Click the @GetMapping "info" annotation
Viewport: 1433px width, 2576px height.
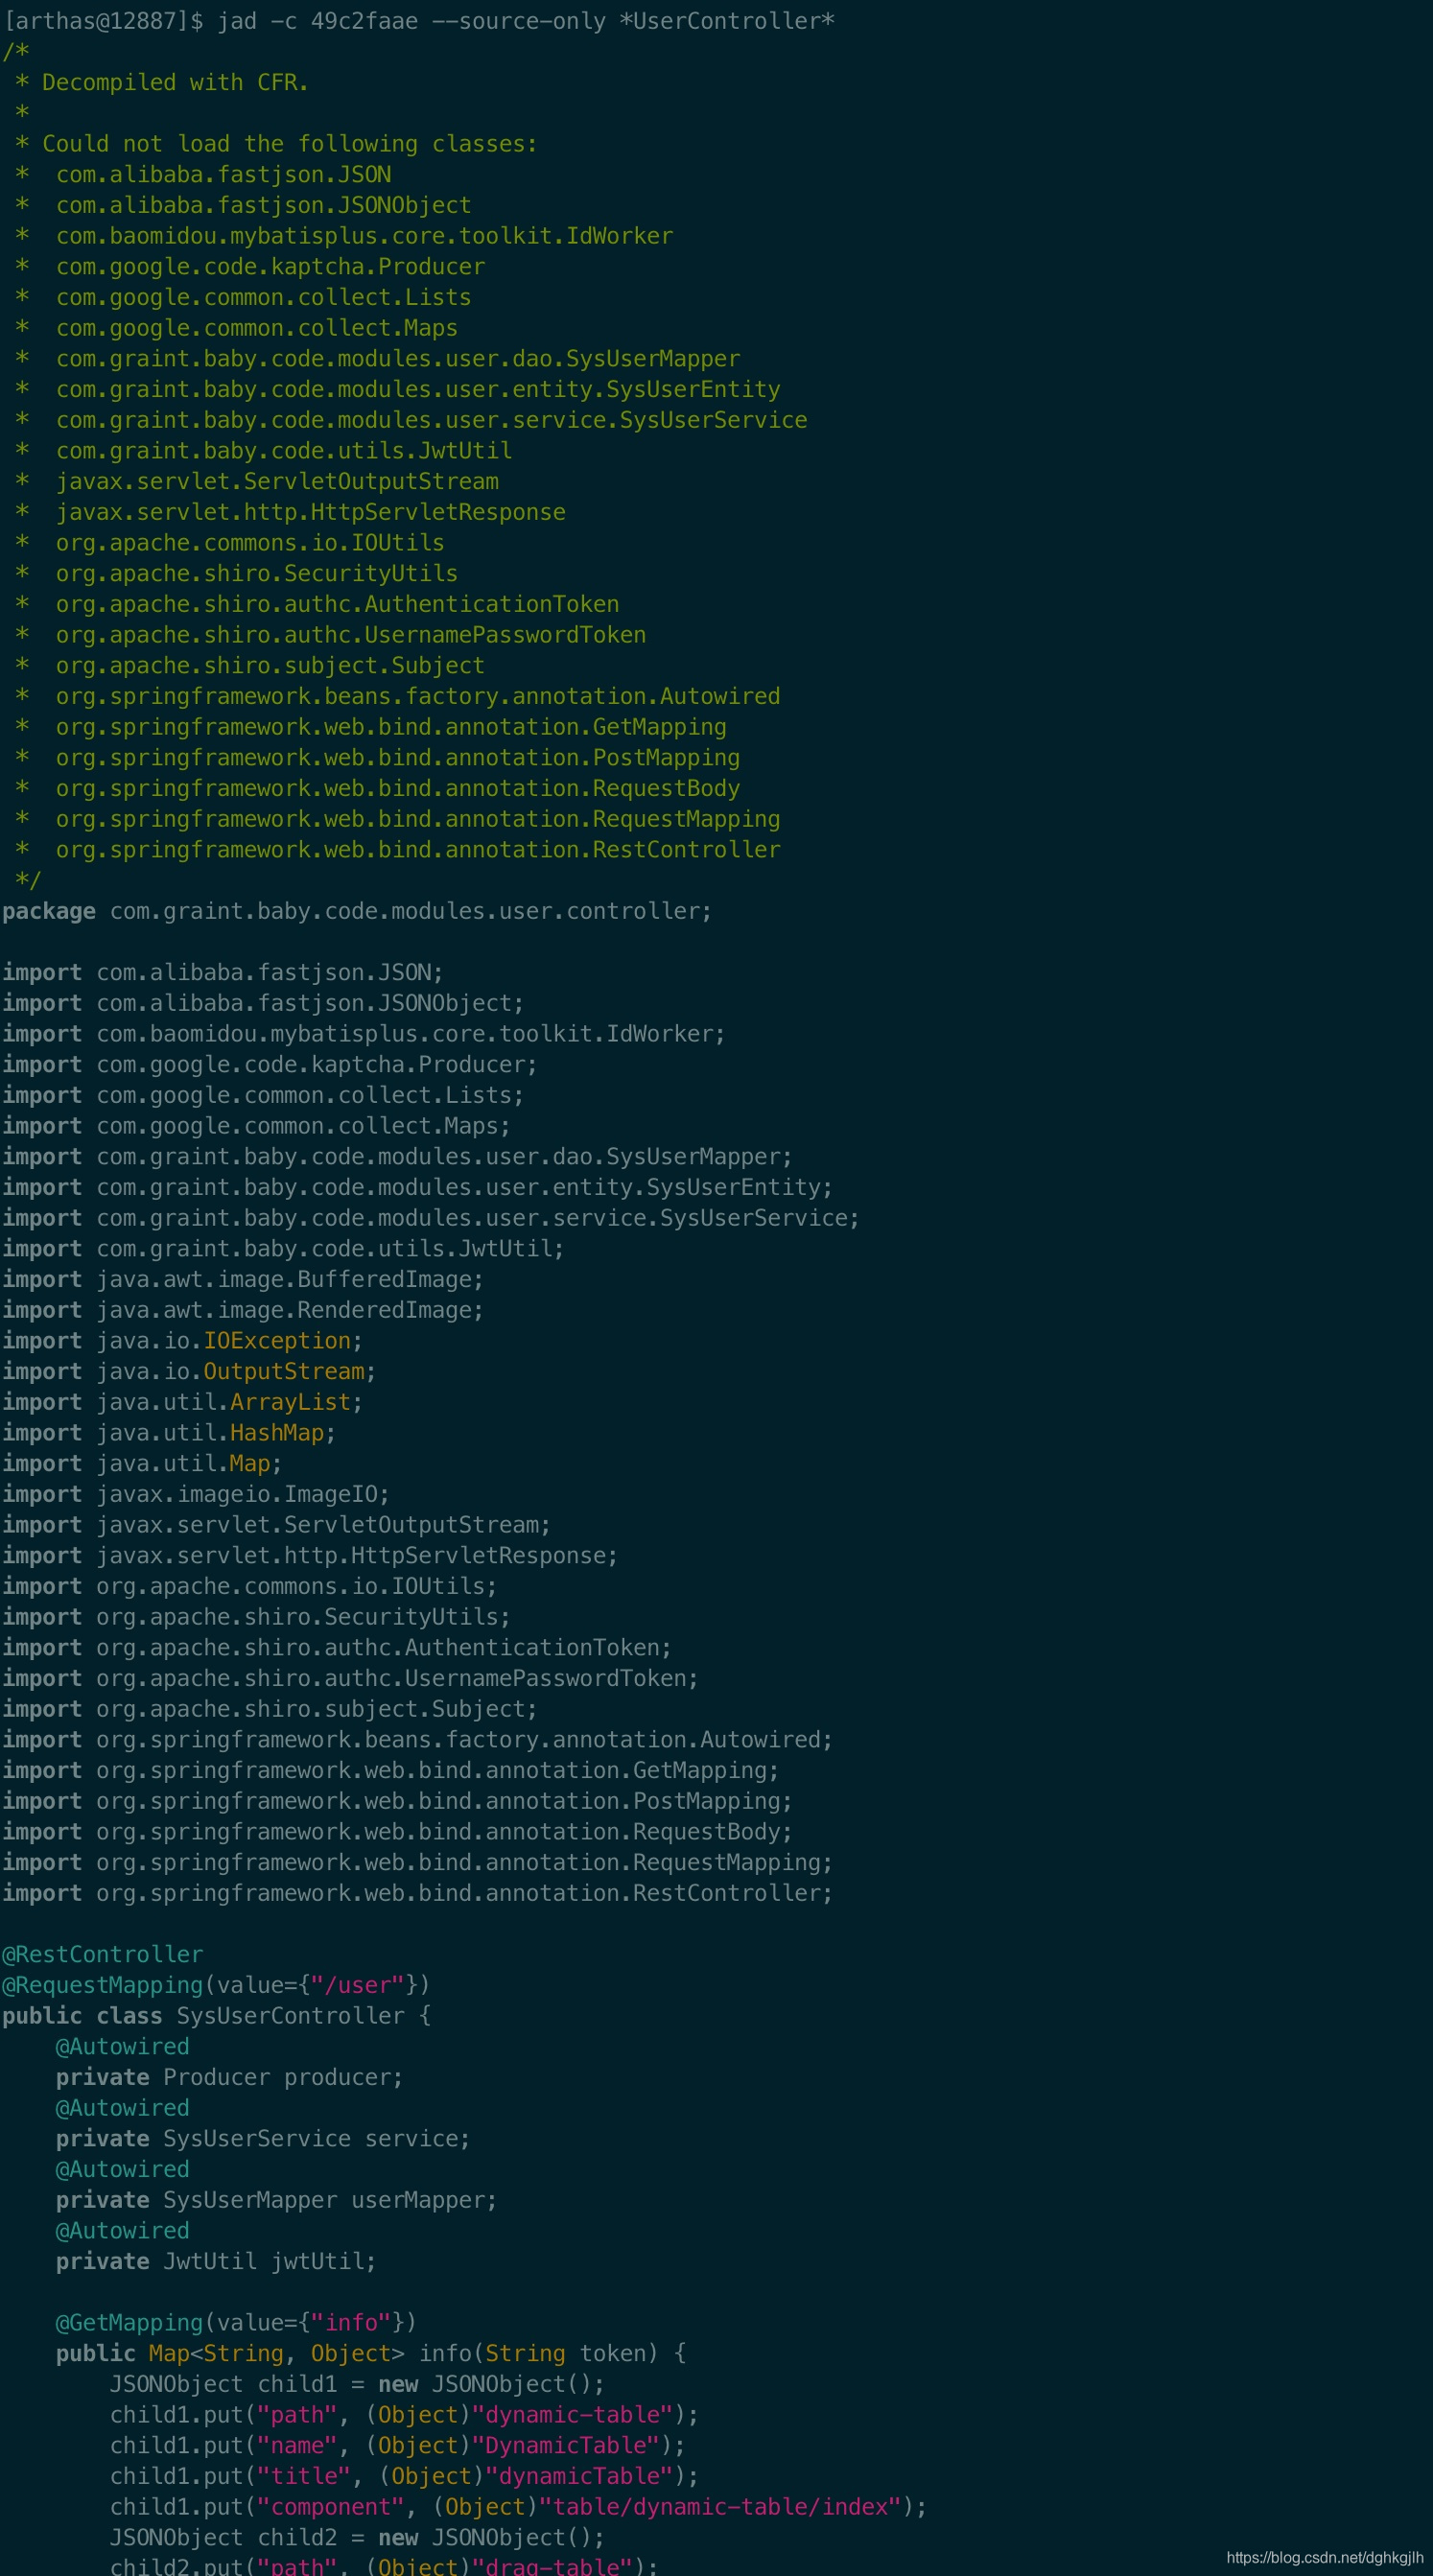pyautogui.click(x=236, y=2323)
